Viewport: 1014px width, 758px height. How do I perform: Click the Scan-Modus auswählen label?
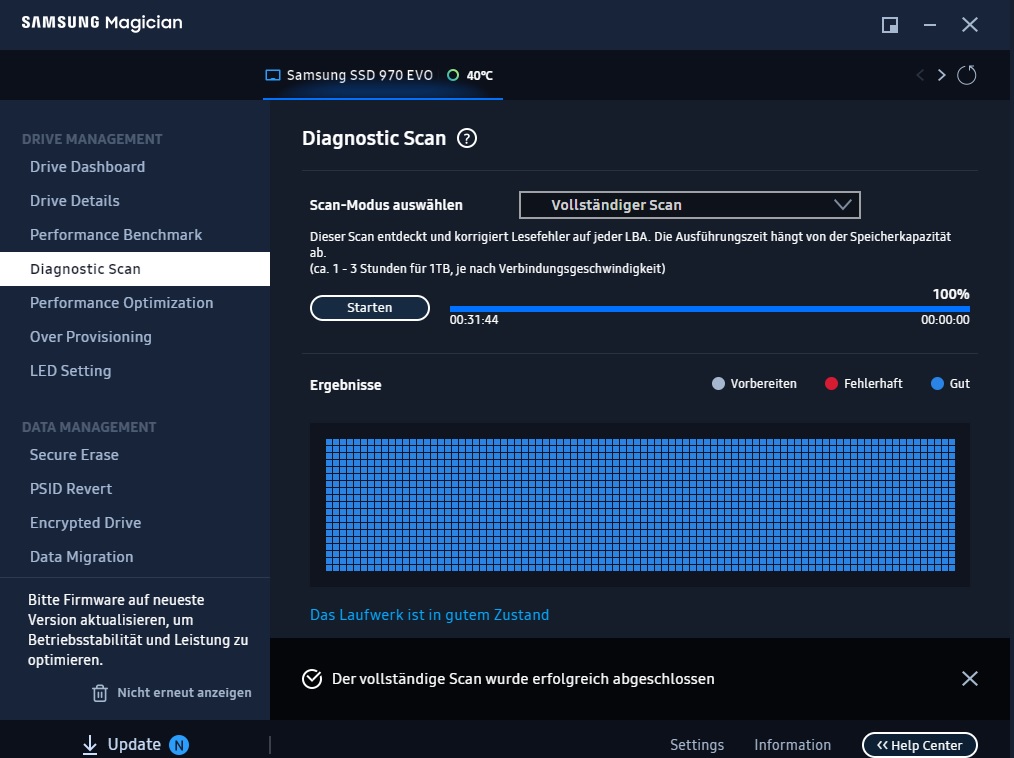coord(386,205)
